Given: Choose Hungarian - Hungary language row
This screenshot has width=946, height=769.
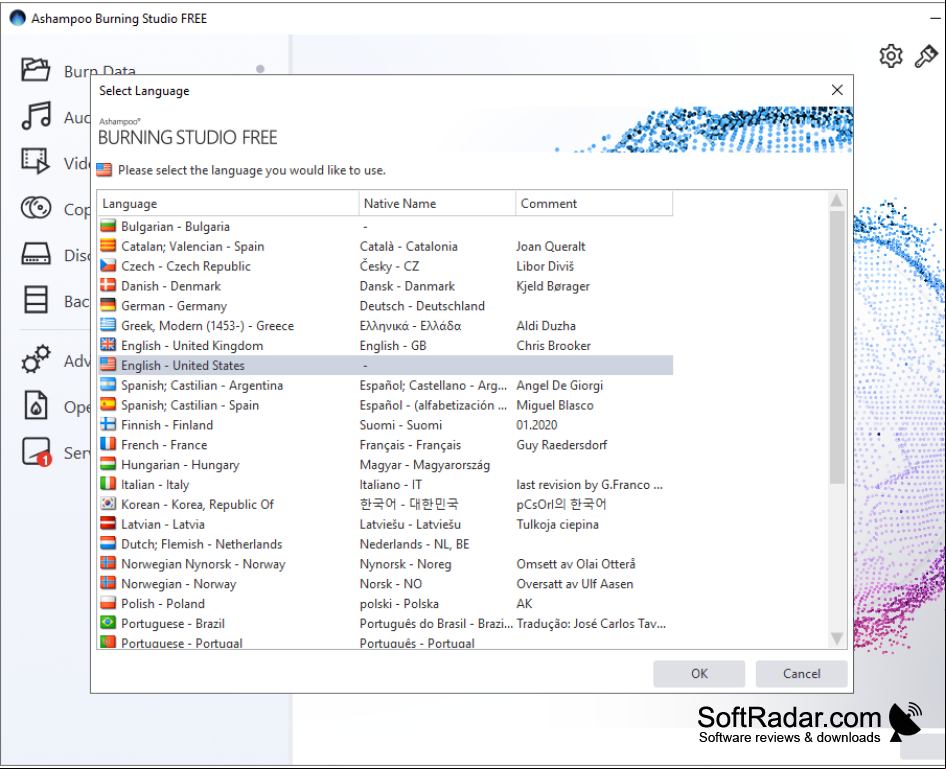Looking at the screenshot, I should (x=385, y=465).
